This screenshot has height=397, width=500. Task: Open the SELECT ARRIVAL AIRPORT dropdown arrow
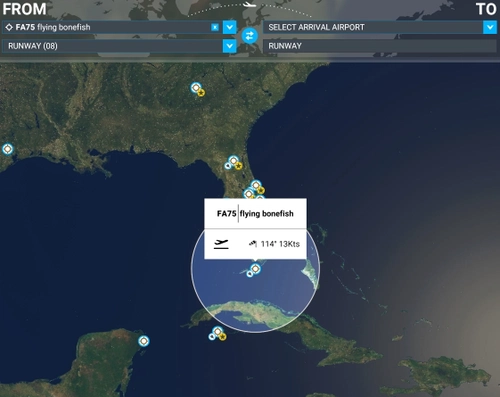tap(490, 27)
